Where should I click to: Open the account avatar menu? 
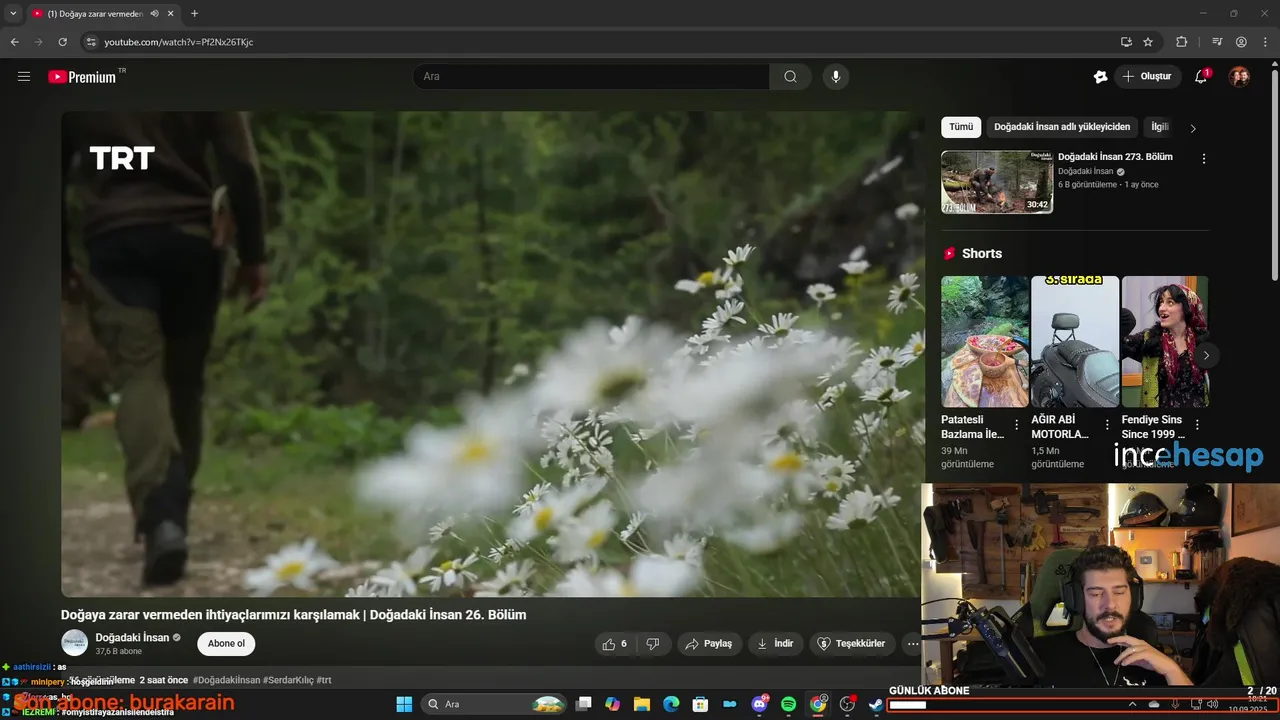click(1239, 76)
